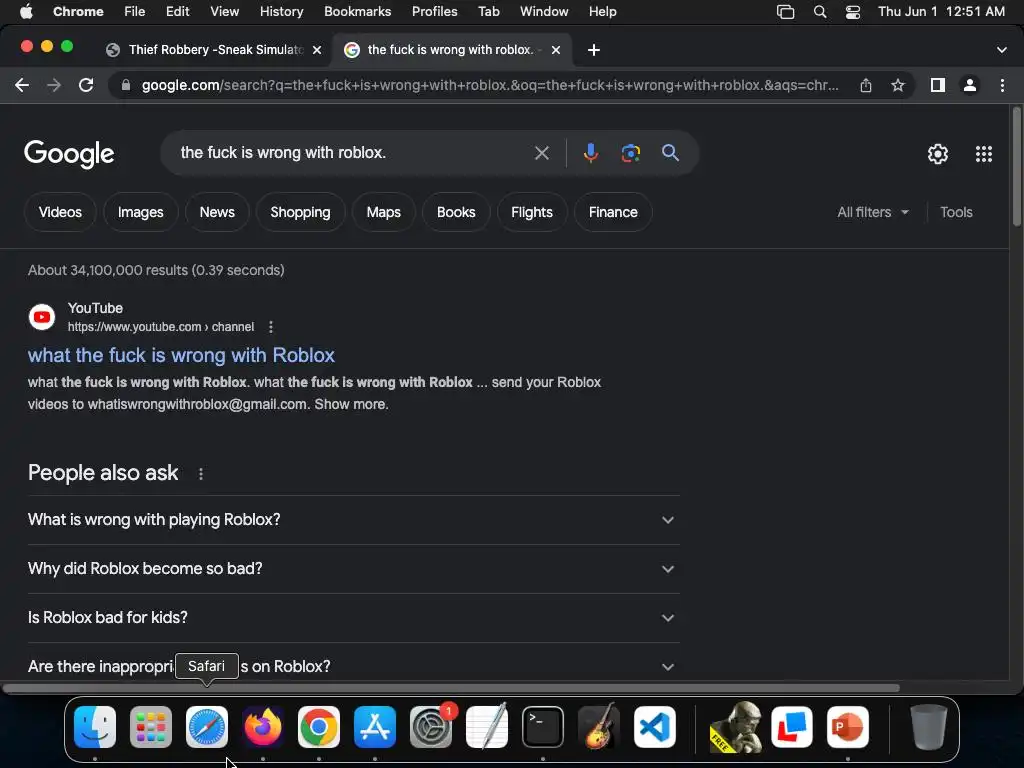
Task: Launch Firefox from the Dock
Action: 263,727
